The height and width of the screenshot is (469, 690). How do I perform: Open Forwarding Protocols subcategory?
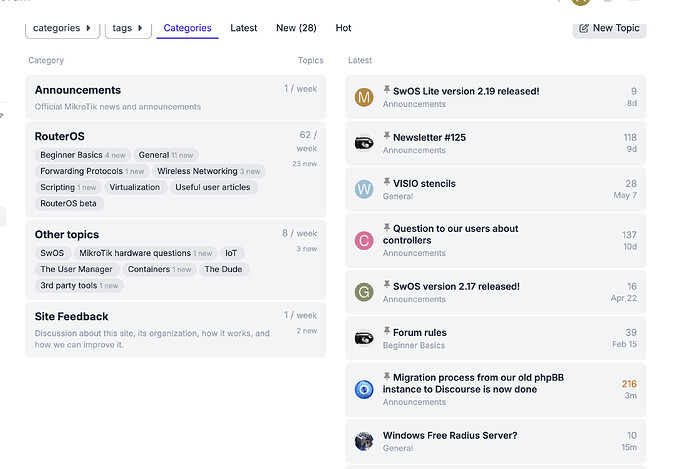coord(92,171)
